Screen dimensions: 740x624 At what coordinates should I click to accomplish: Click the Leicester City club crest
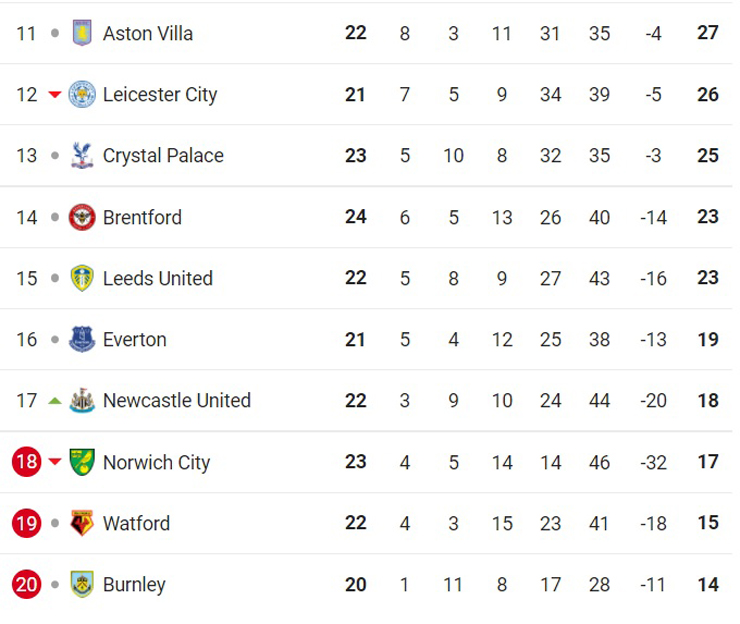coord(81,94)
